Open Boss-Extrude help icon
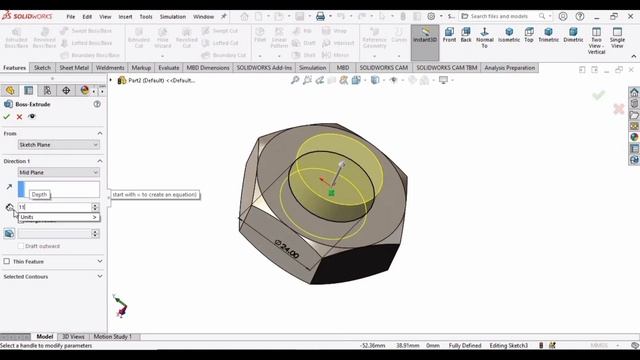Viewport: 640px width, 360px height. tap(97, 104)
